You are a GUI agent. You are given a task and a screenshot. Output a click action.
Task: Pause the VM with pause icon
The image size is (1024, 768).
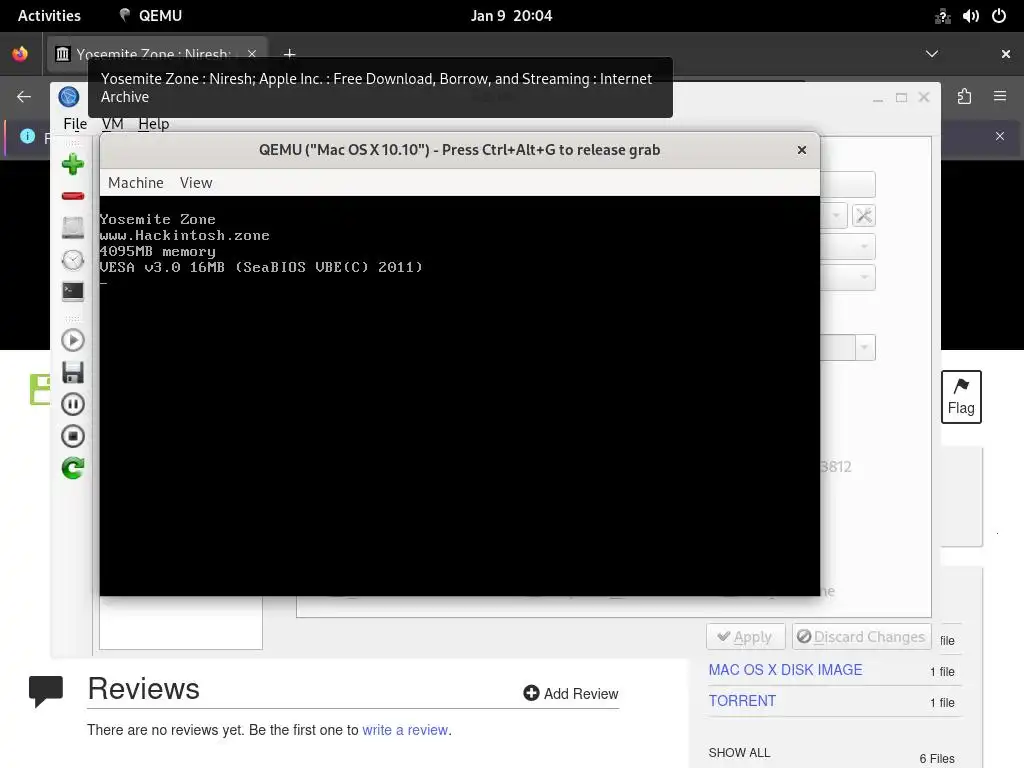pos(72,404)
